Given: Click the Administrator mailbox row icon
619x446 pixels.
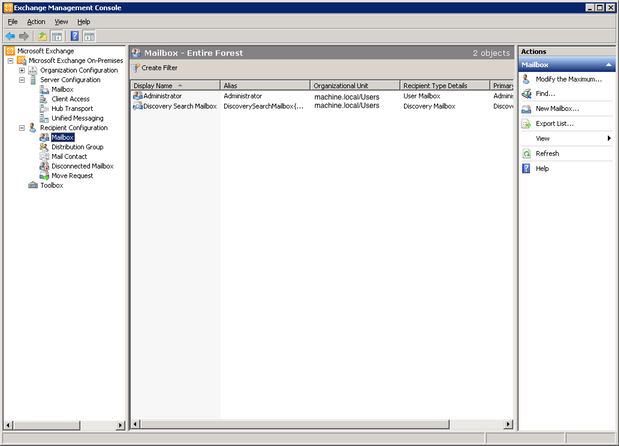Looking at the screenshot, I should (138, 96).
